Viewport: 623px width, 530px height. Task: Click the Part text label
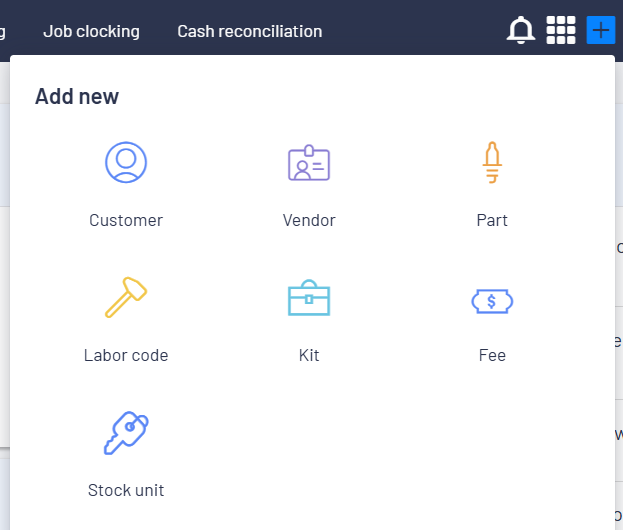pos(492,221)
